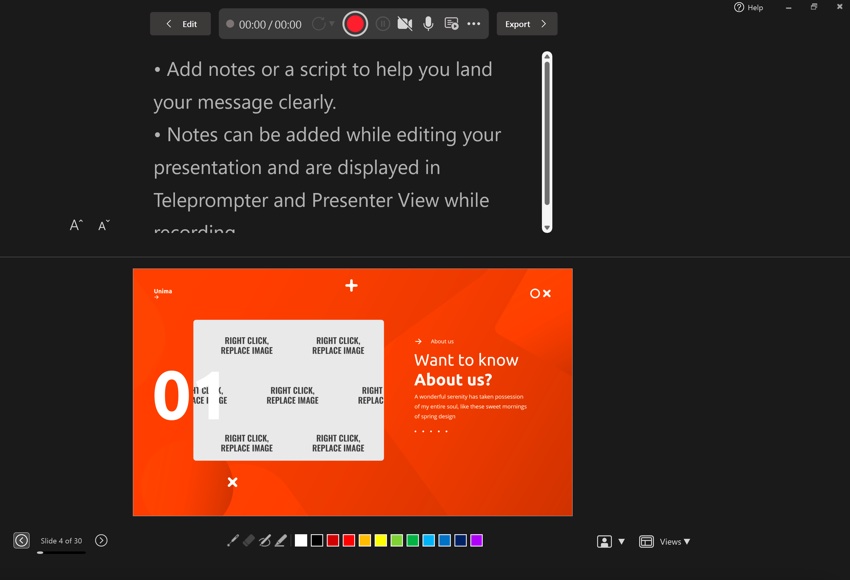Pick the white ink color
The height and width of the screenshot is (580, 850).
pos(301,540)
